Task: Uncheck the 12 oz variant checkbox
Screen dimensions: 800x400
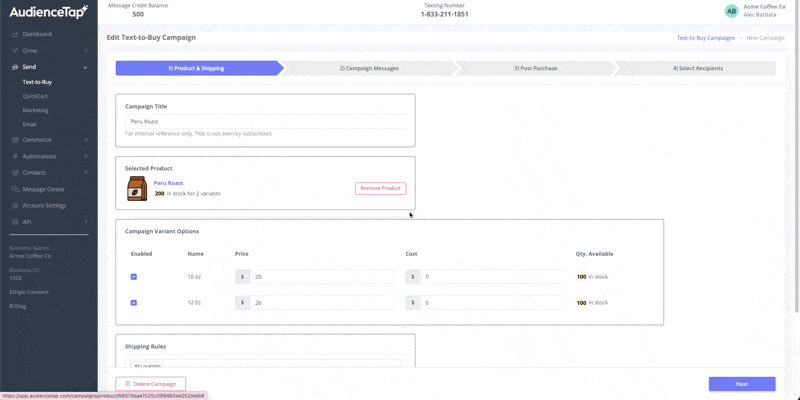Action: (x=134, y=302)
